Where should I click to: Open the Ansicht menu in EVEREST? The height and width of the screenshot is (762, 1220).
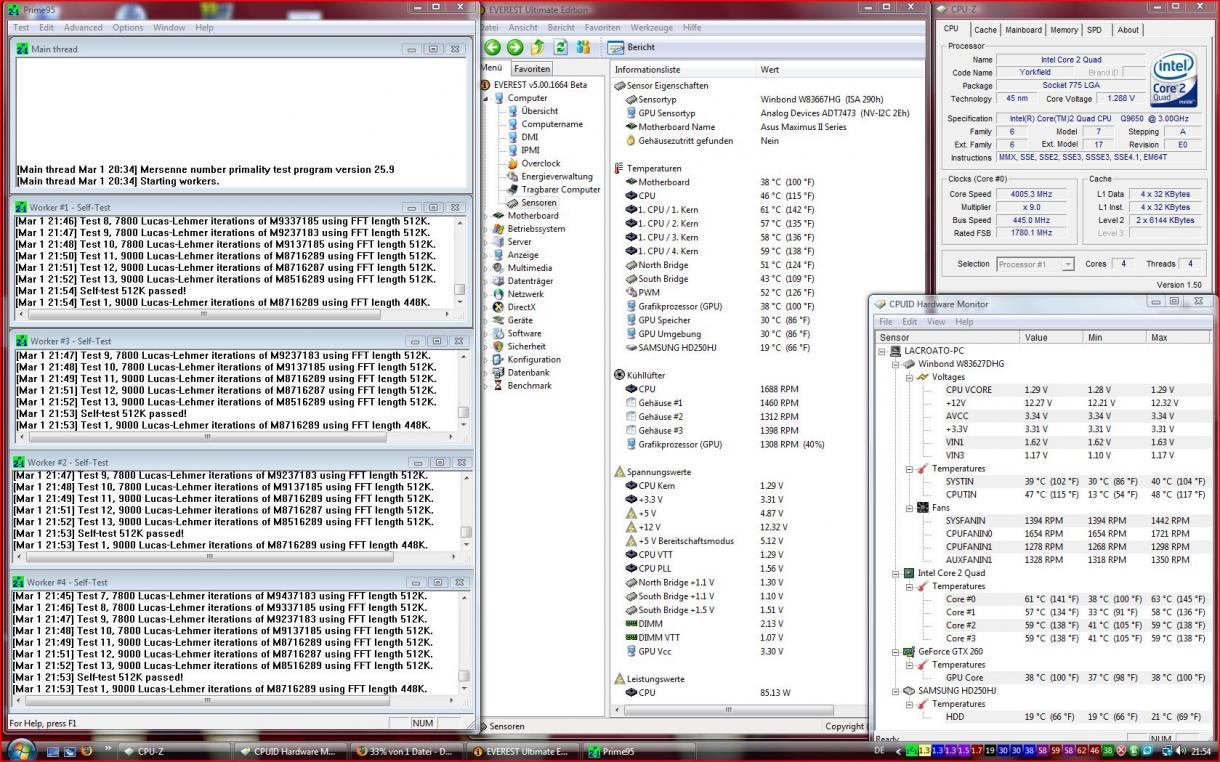coord(523,27)
